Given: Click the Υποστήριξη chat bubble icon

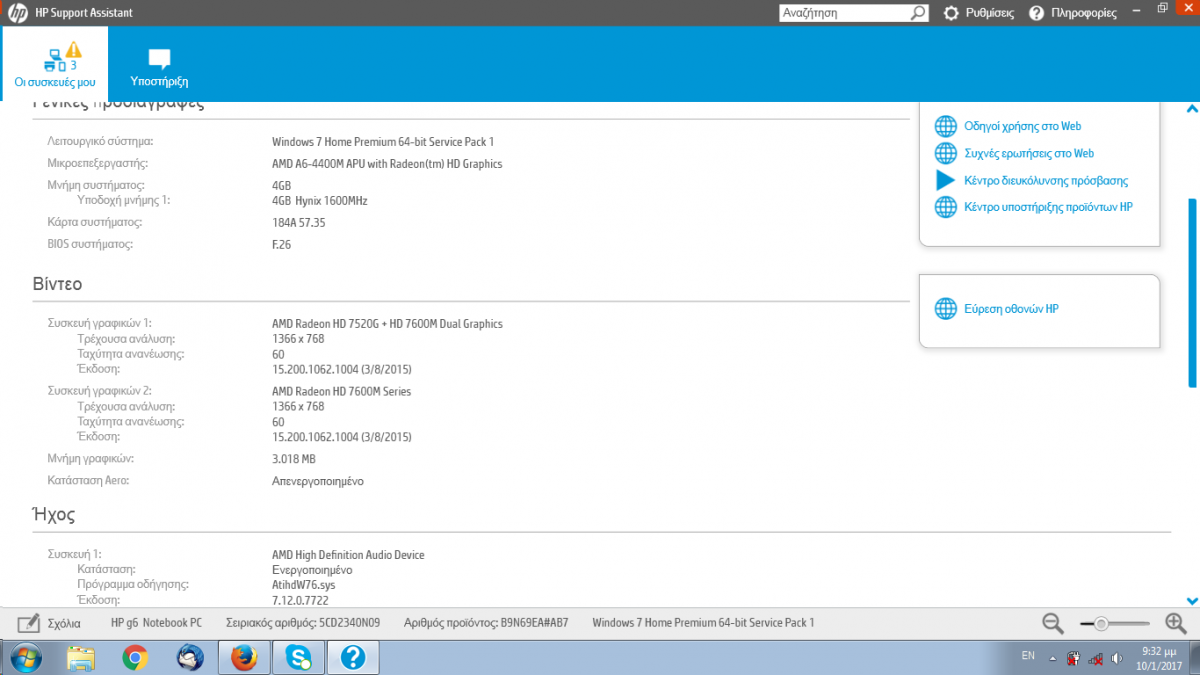Looking at the screenshot, I should (x=159, y=58).
